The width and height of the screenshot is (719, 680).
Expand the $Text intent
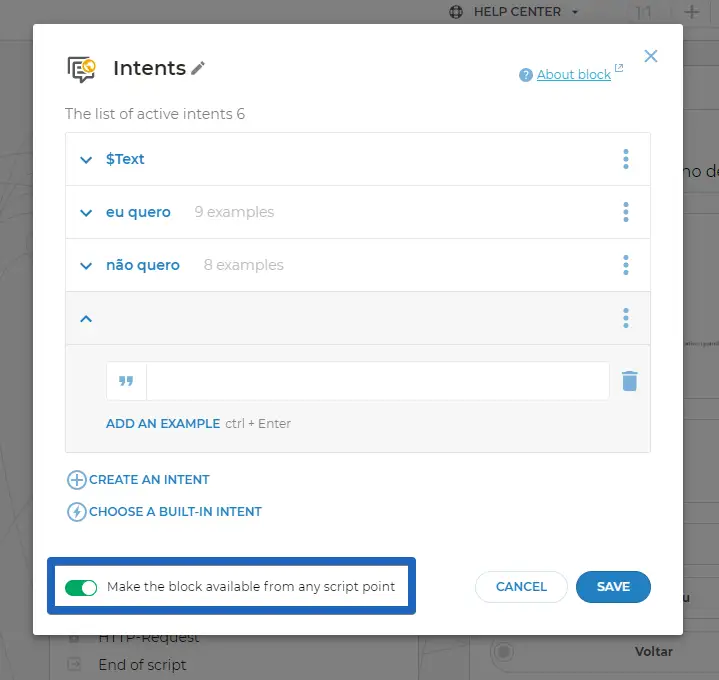pos(86,159)
